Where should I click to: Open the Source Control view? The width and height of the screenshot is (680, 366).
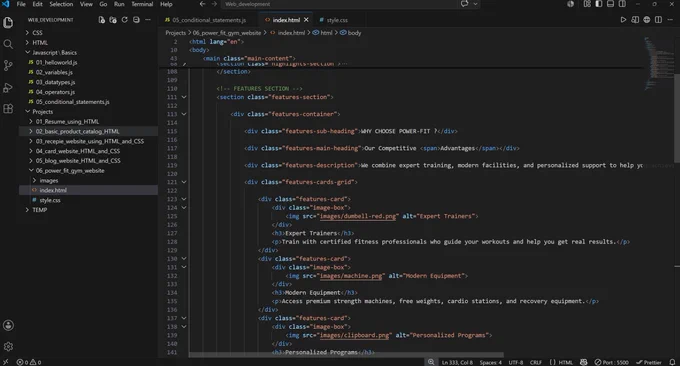click(8, 65)
